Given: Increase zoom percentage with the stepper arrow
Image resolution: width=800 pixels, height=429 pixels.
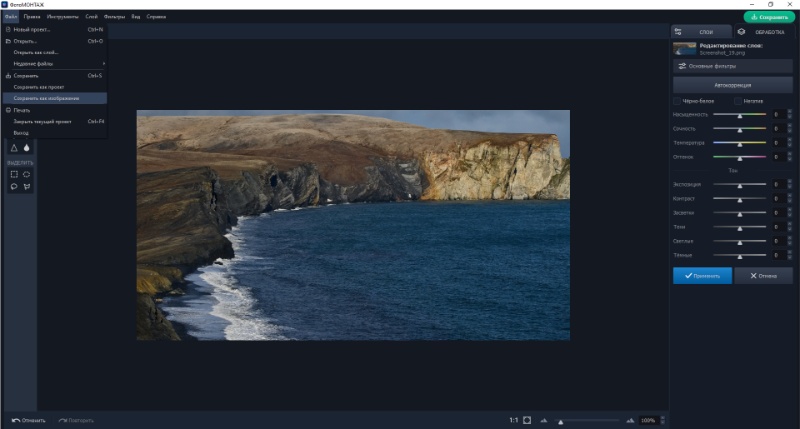Looking at the screenshot, I should (x=662, y=418).
